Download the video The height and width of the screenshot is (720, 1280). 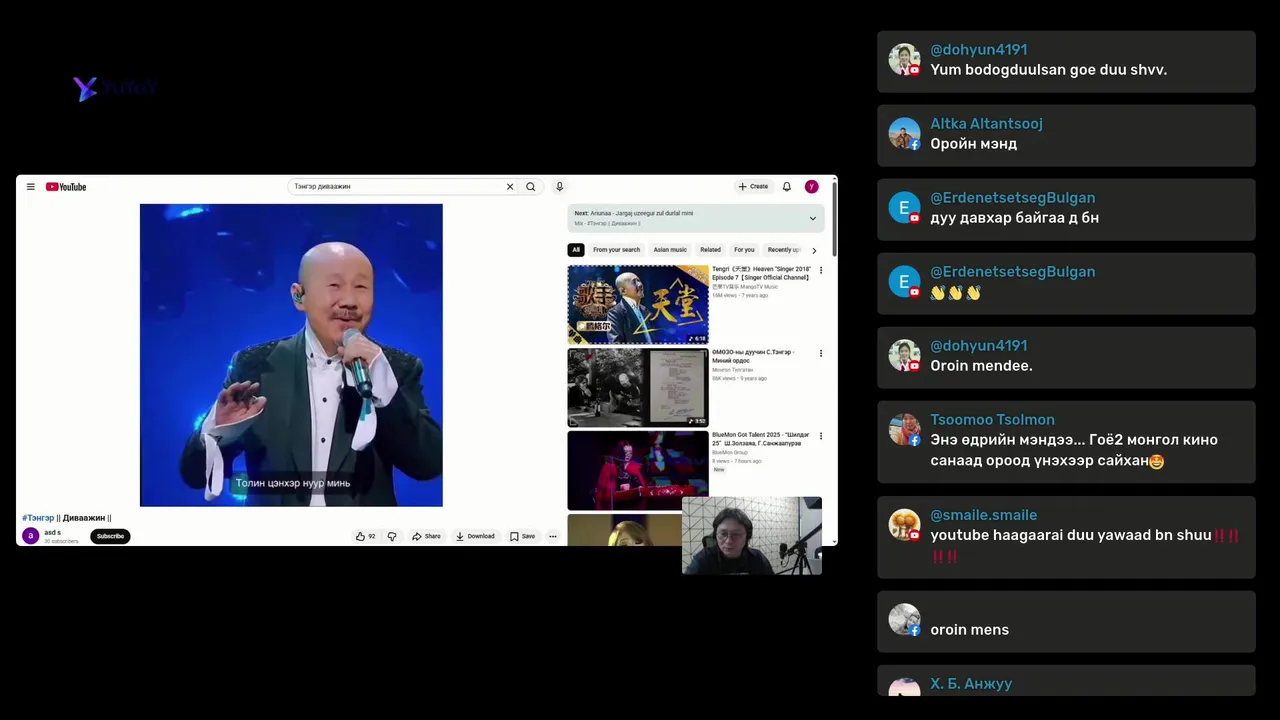[x=475, y=536]
